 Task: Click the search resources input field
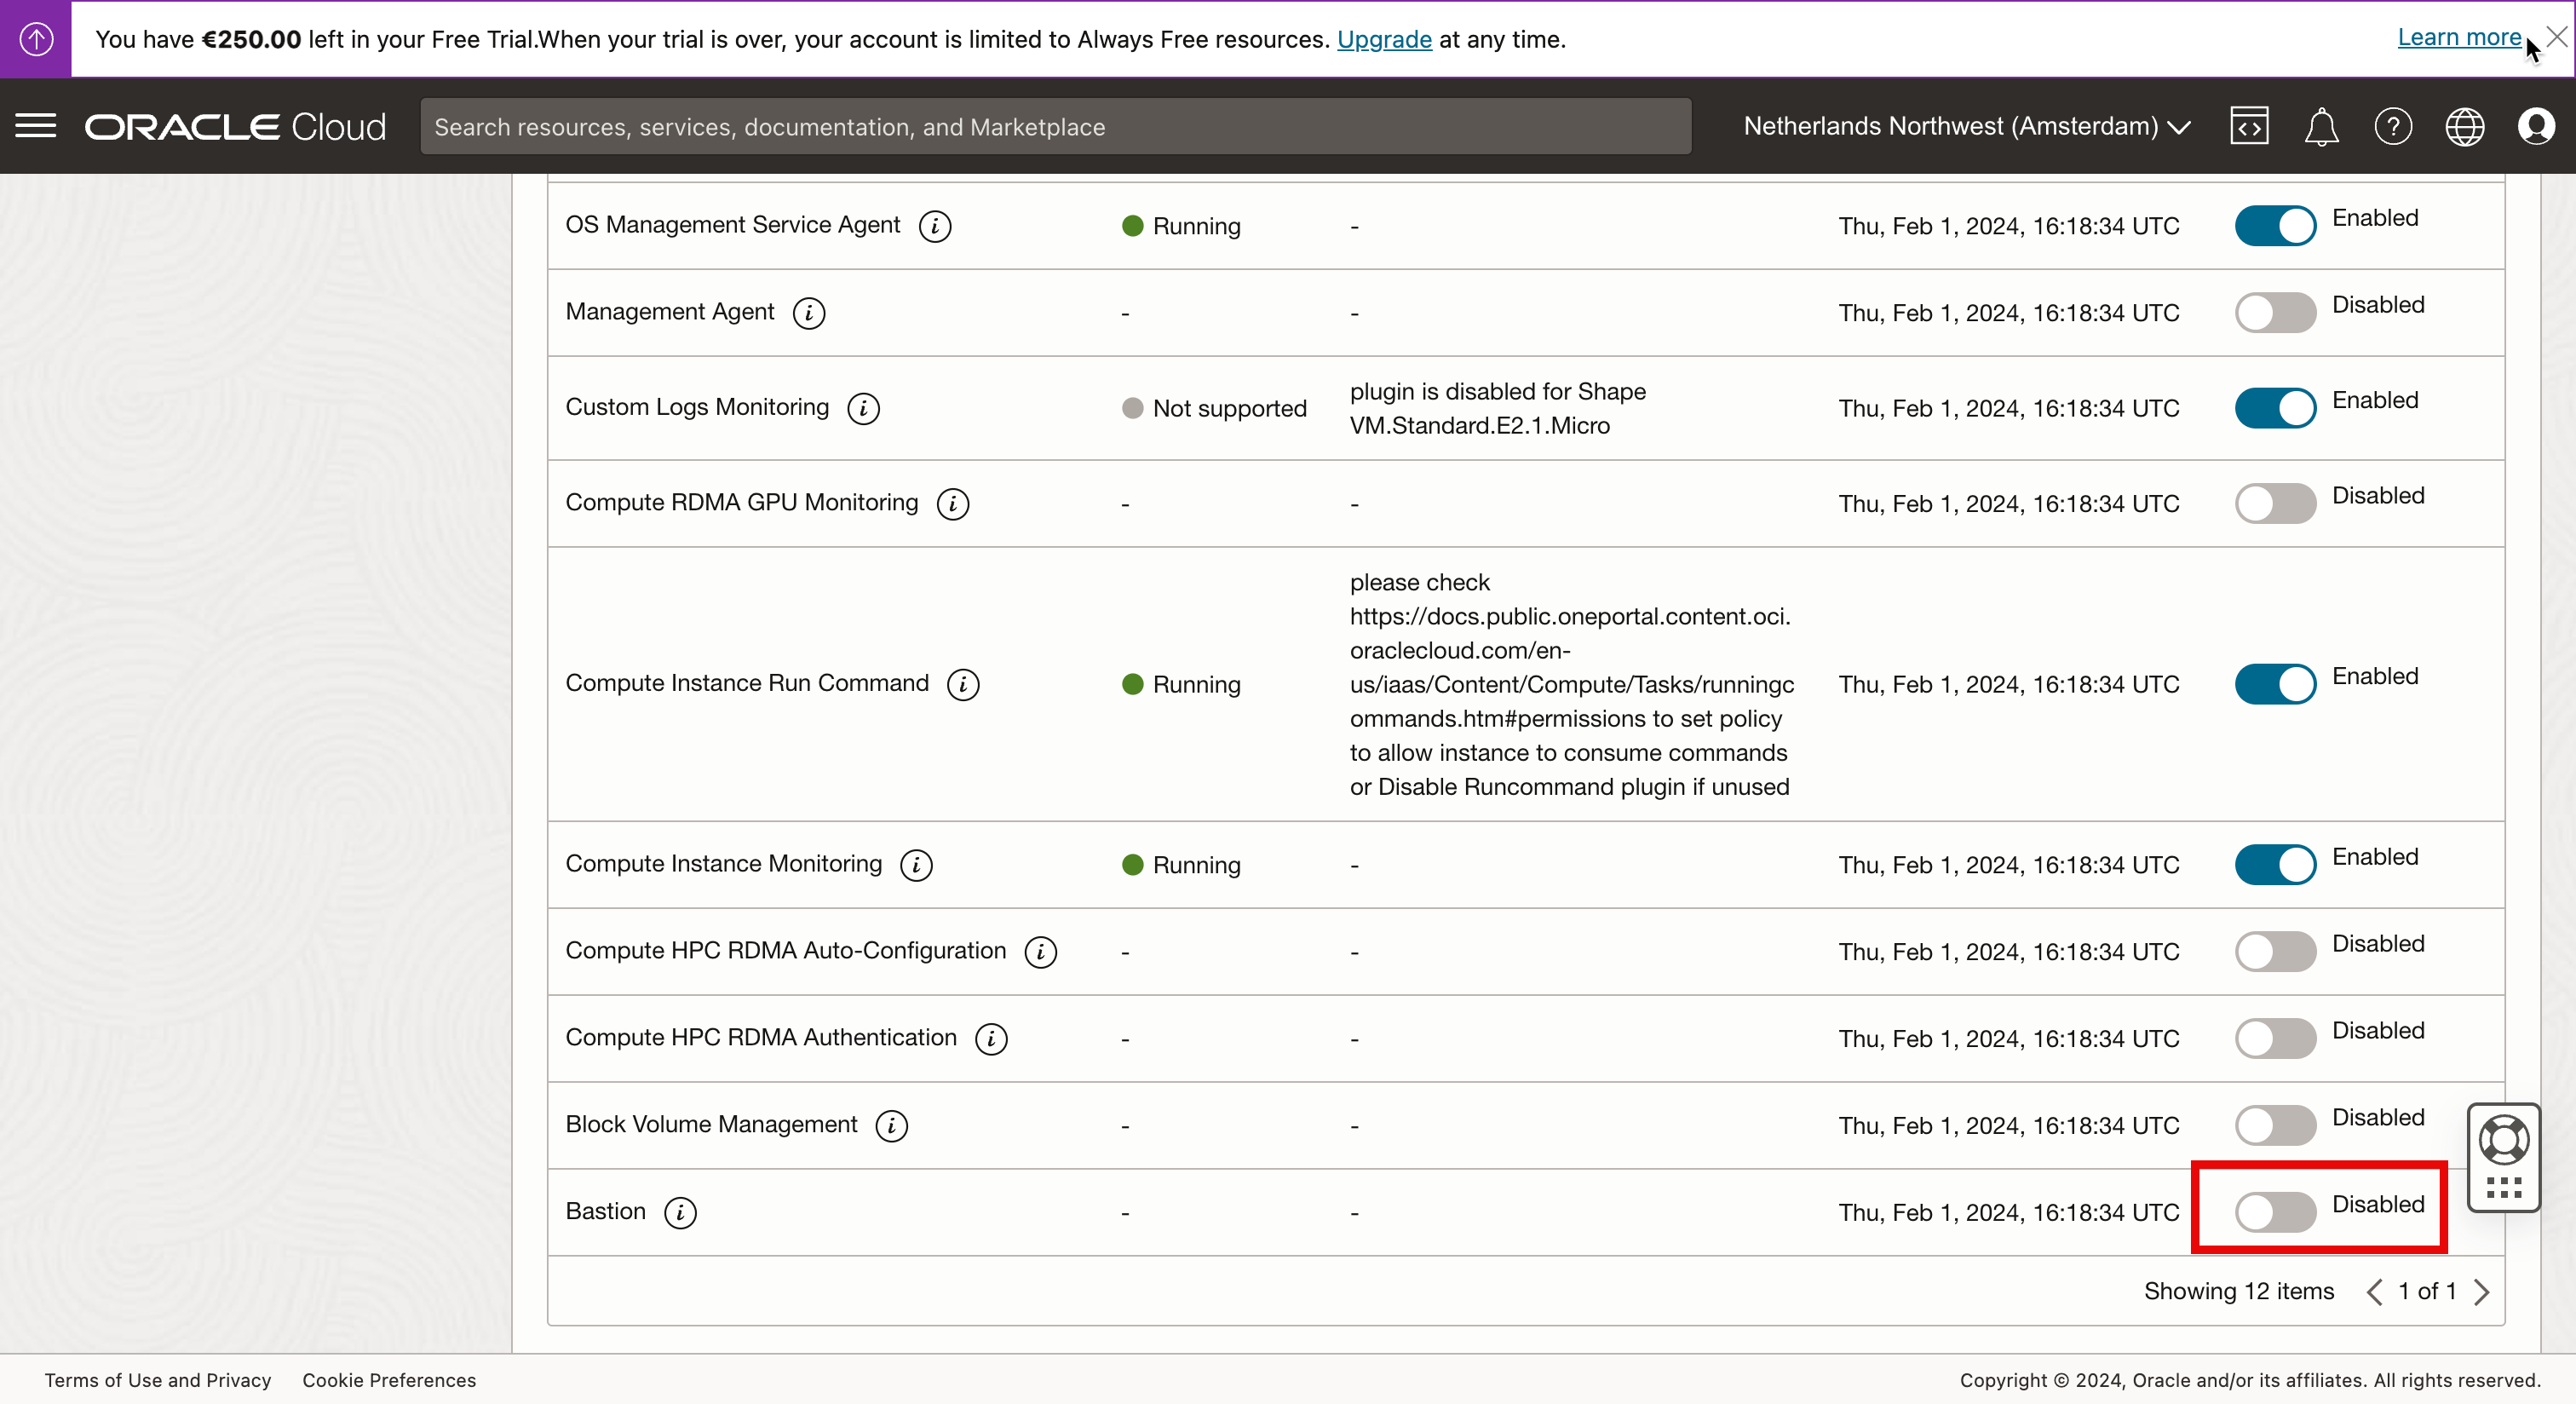pyautogui.click(x=1055, y=127)
